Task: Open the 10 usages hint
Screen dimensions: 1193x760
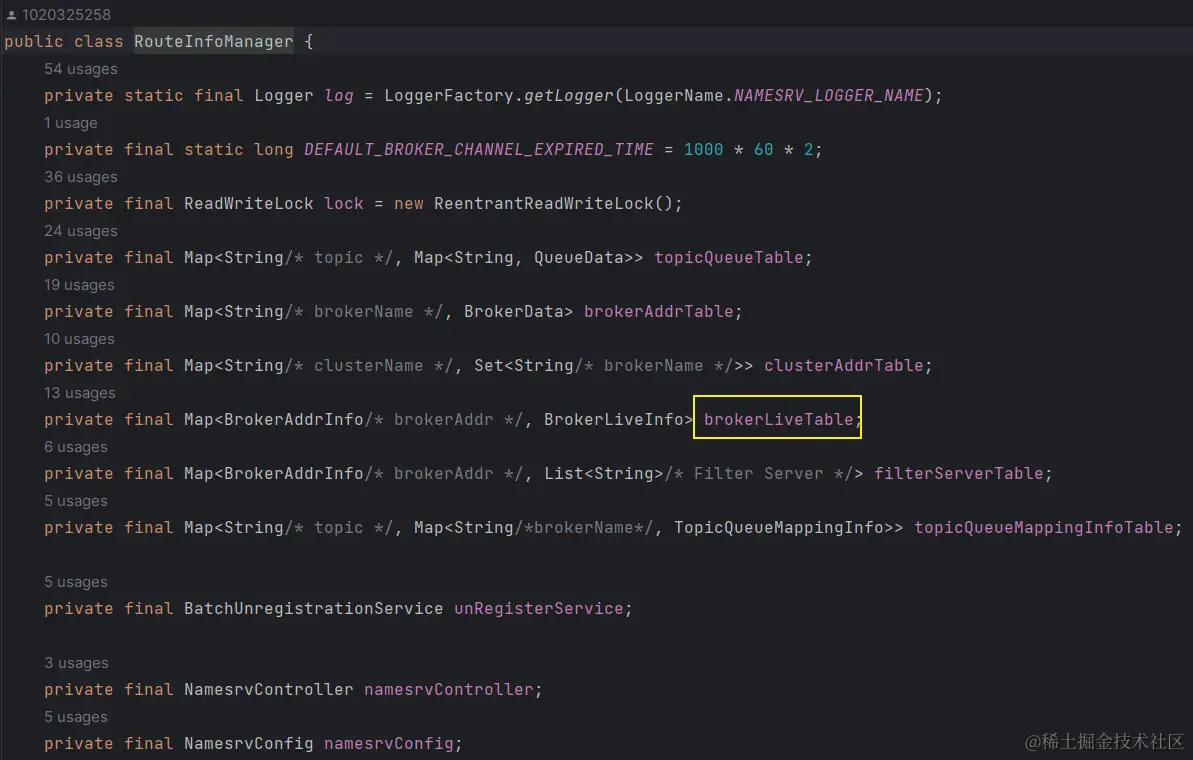Action: click(79, 339)
